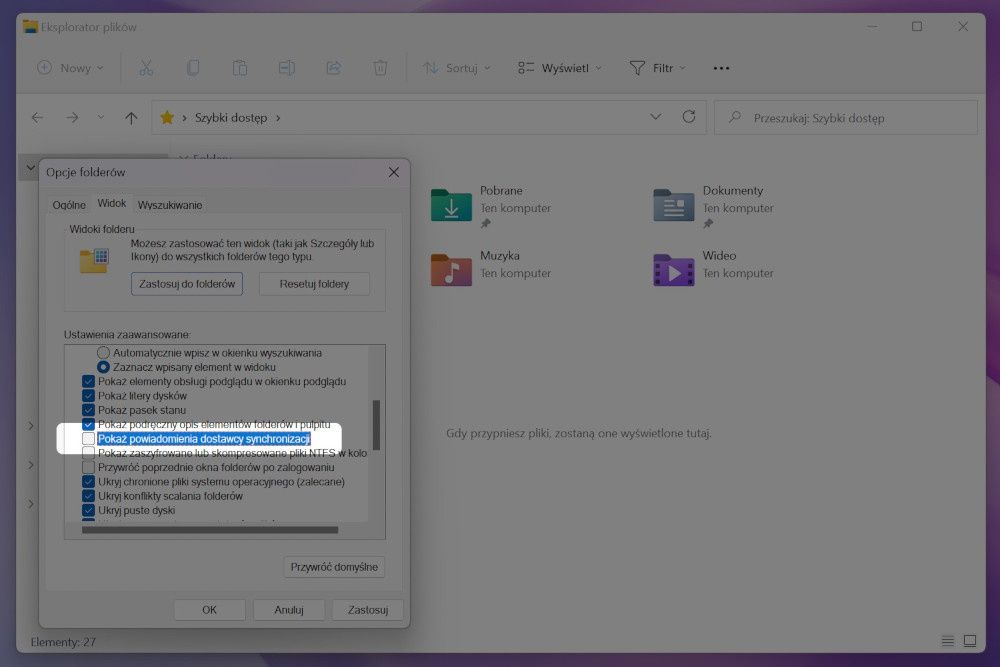Click vertical scrollbar in advanced settings list
Screen dimensions: 1000x667
point(376,425)
